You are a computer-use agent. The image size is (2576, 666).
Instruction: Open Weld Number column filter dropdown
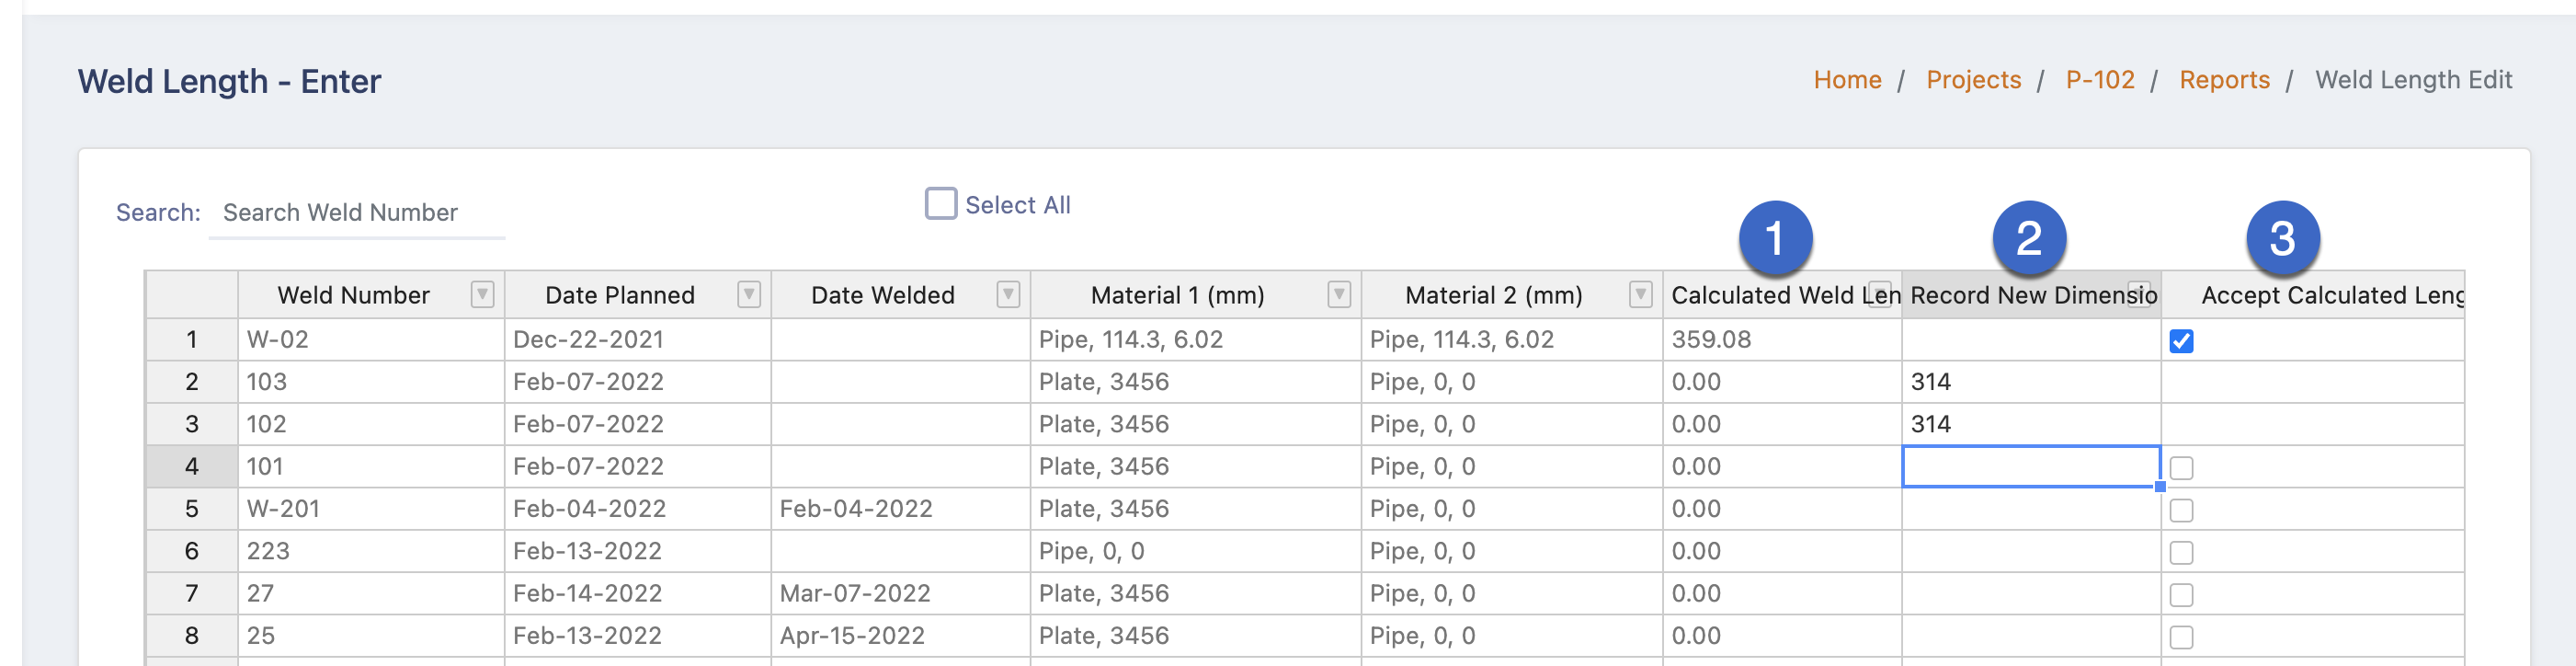click(482, 294)
